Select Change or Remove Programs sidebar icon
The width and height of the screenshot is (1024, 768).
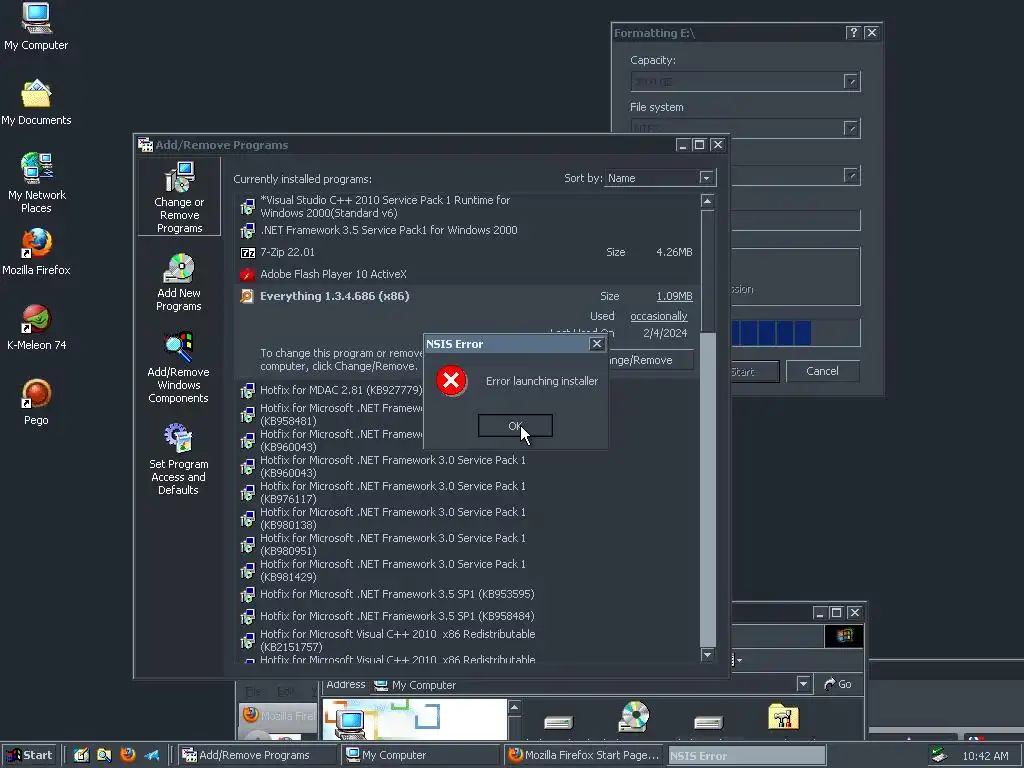click(x=179, y=198)
